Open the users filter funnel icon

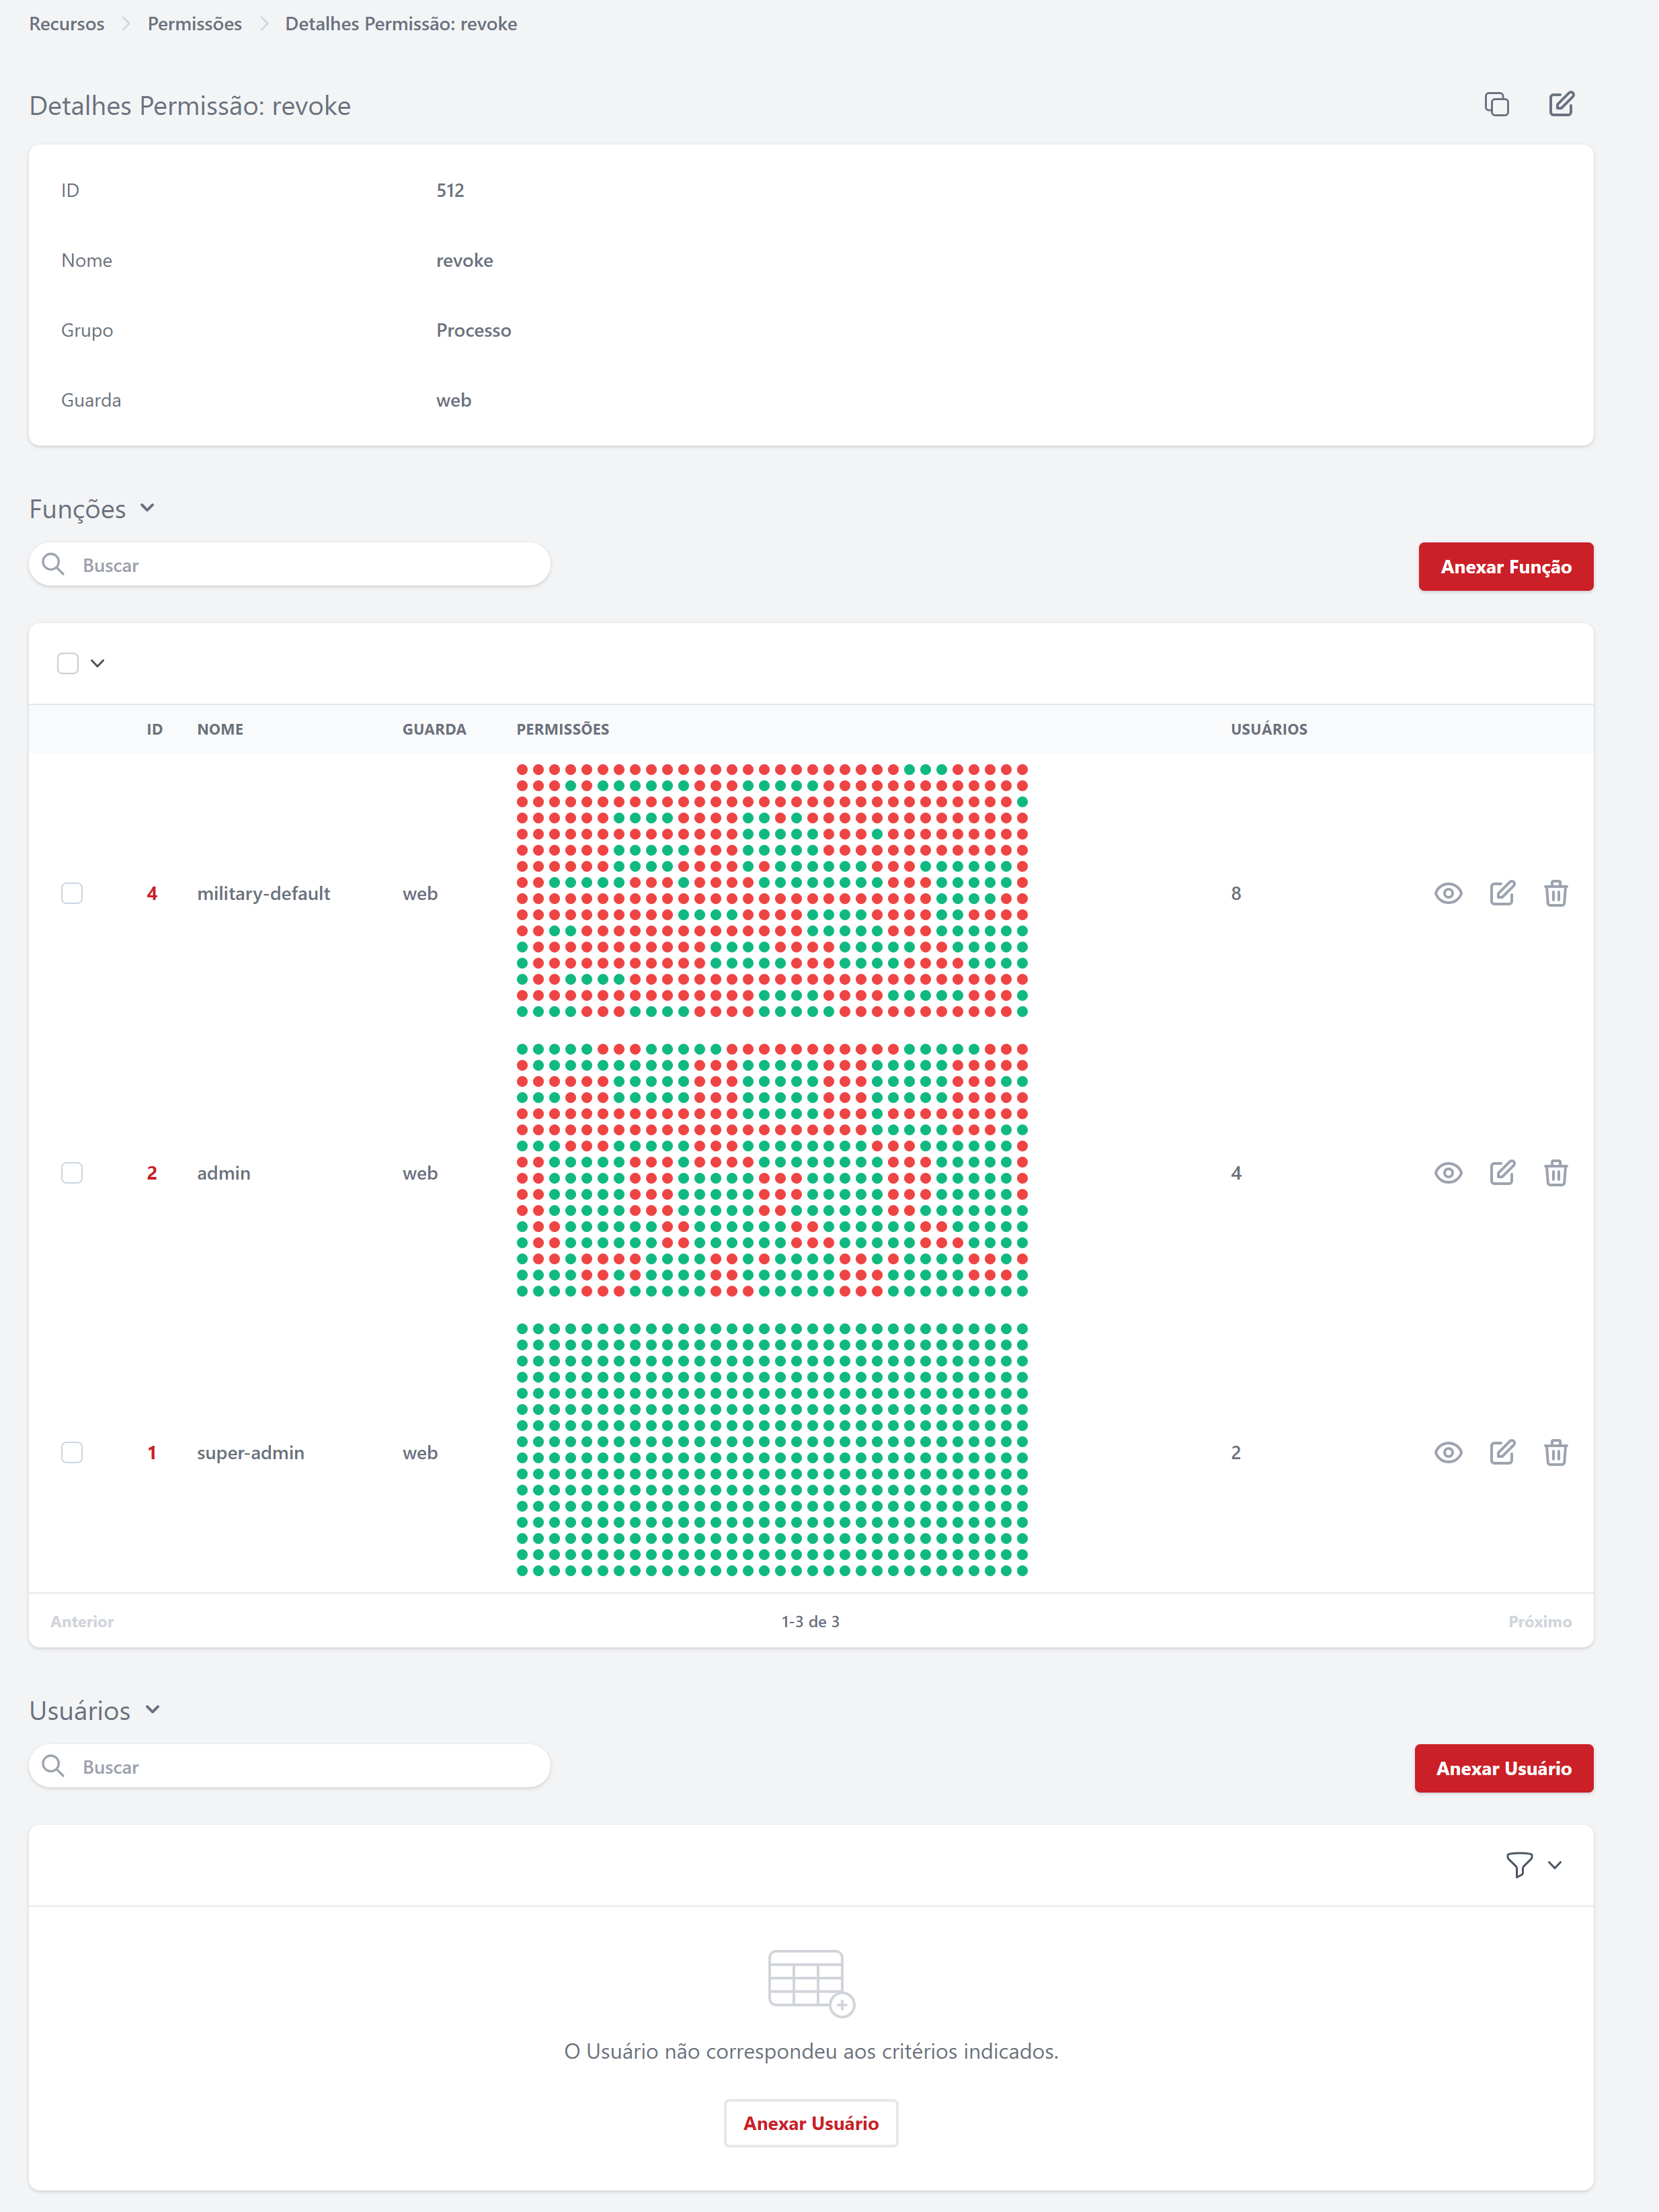pyautogui.click(x=1518, y=1864)
